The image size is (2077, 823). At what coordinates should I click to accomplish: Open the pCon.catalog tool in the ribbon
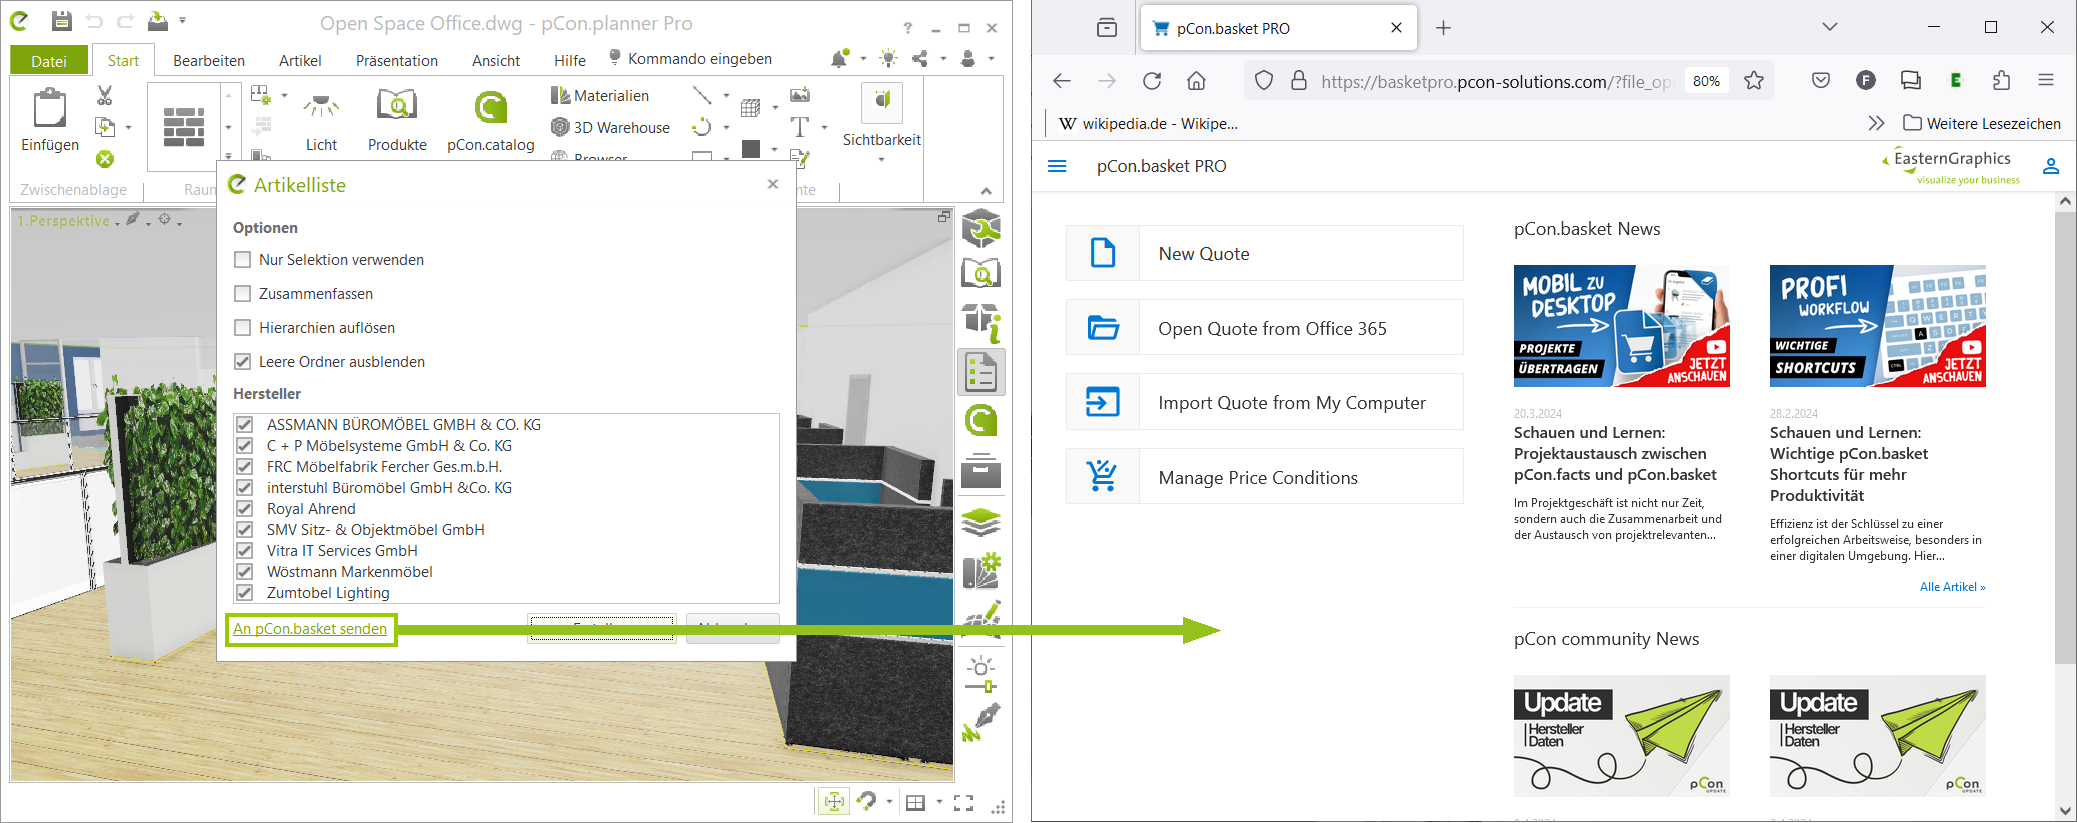click(x=490, y=120)
